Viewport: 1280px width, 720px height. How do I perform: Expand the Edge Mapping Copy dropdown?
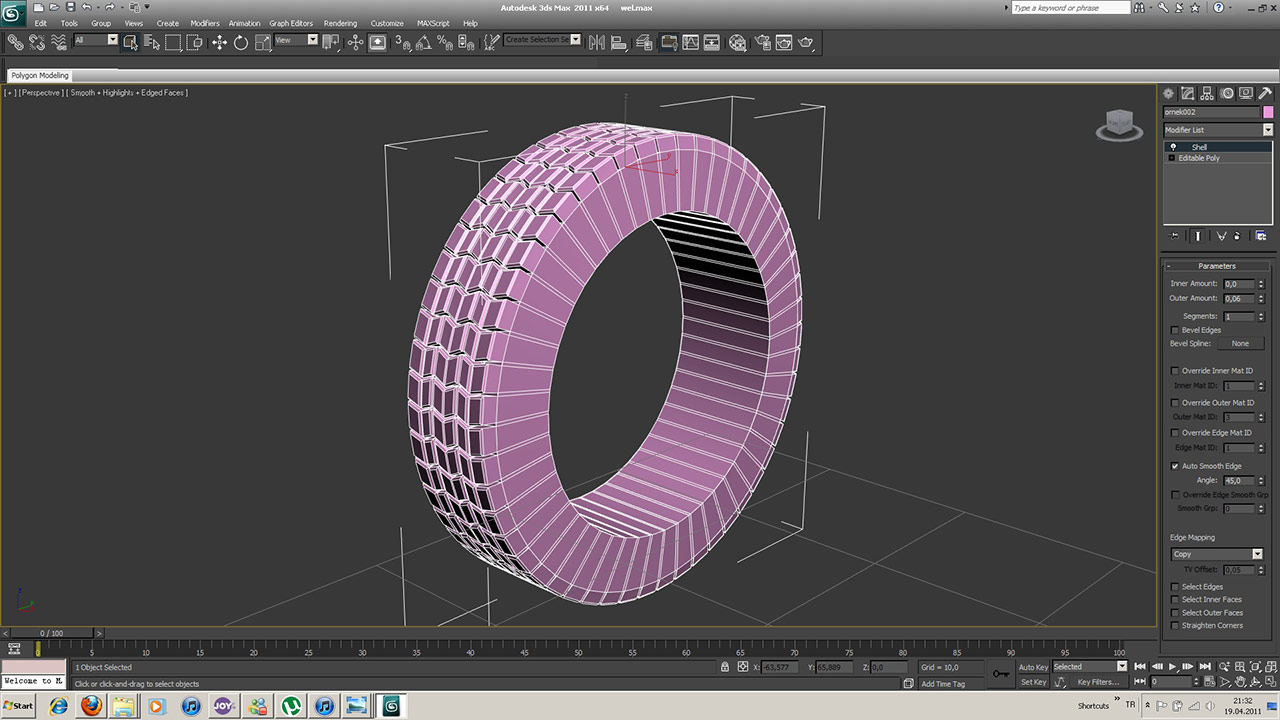click(x=1257, y=554)
